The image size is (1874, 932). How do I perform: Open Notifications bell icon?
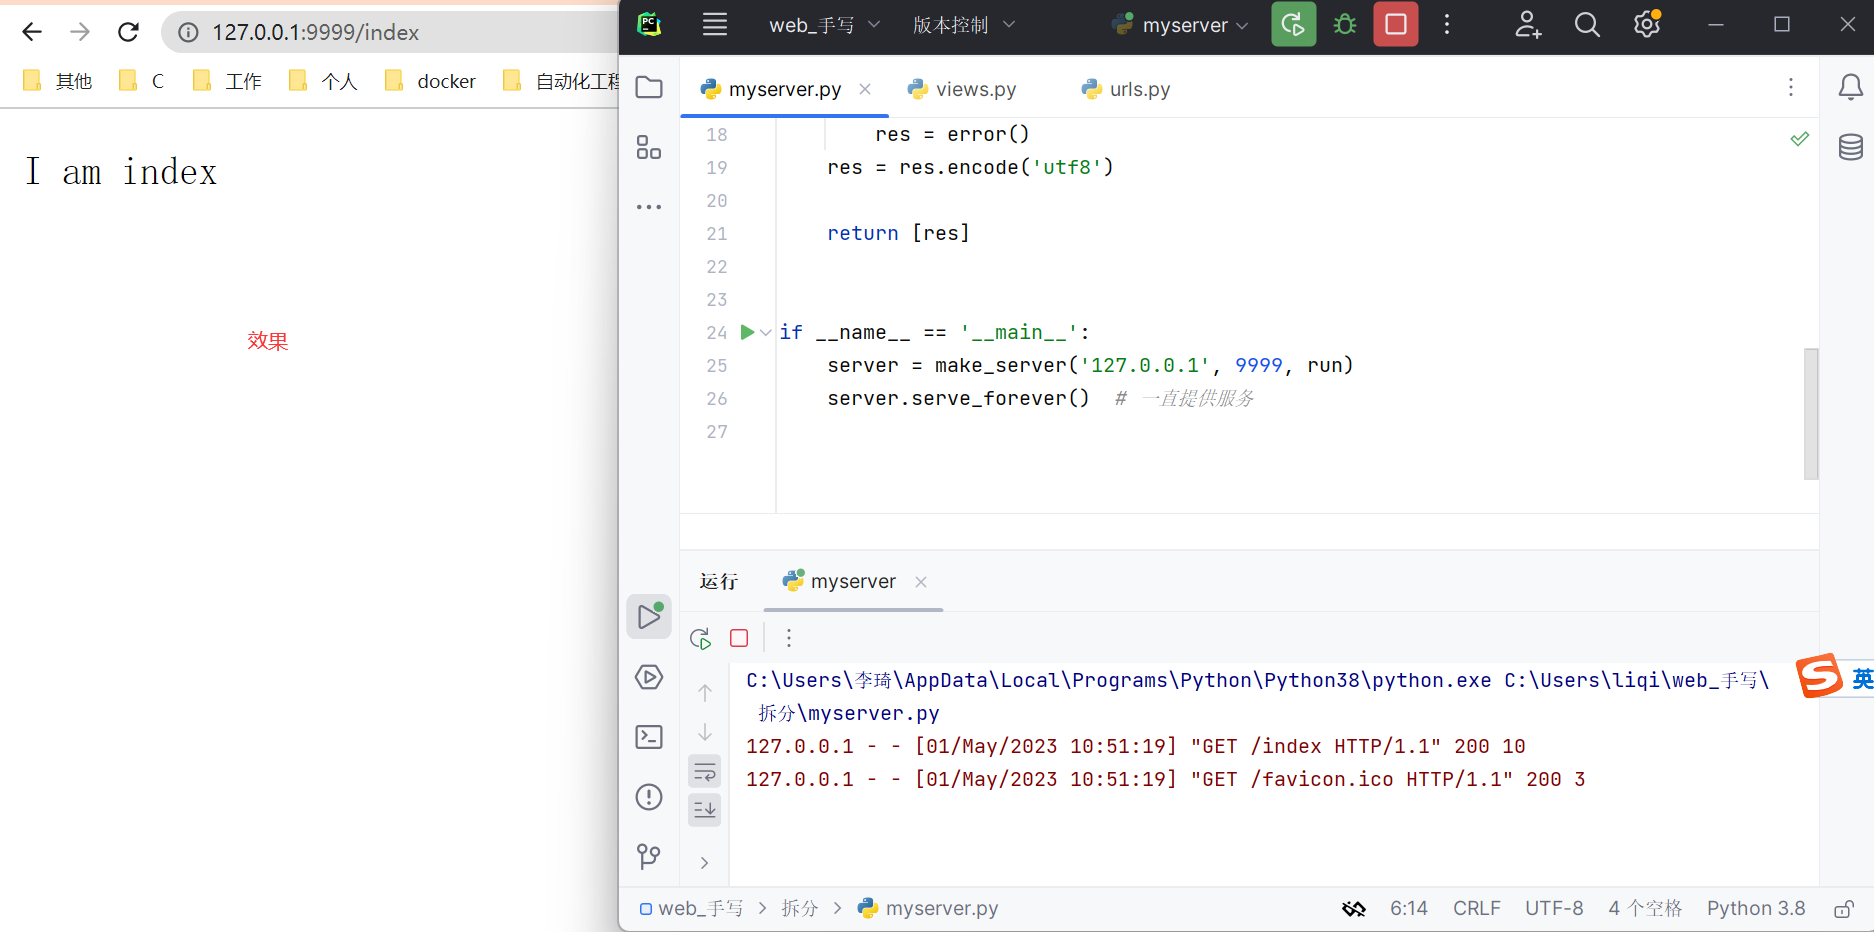1851,88
